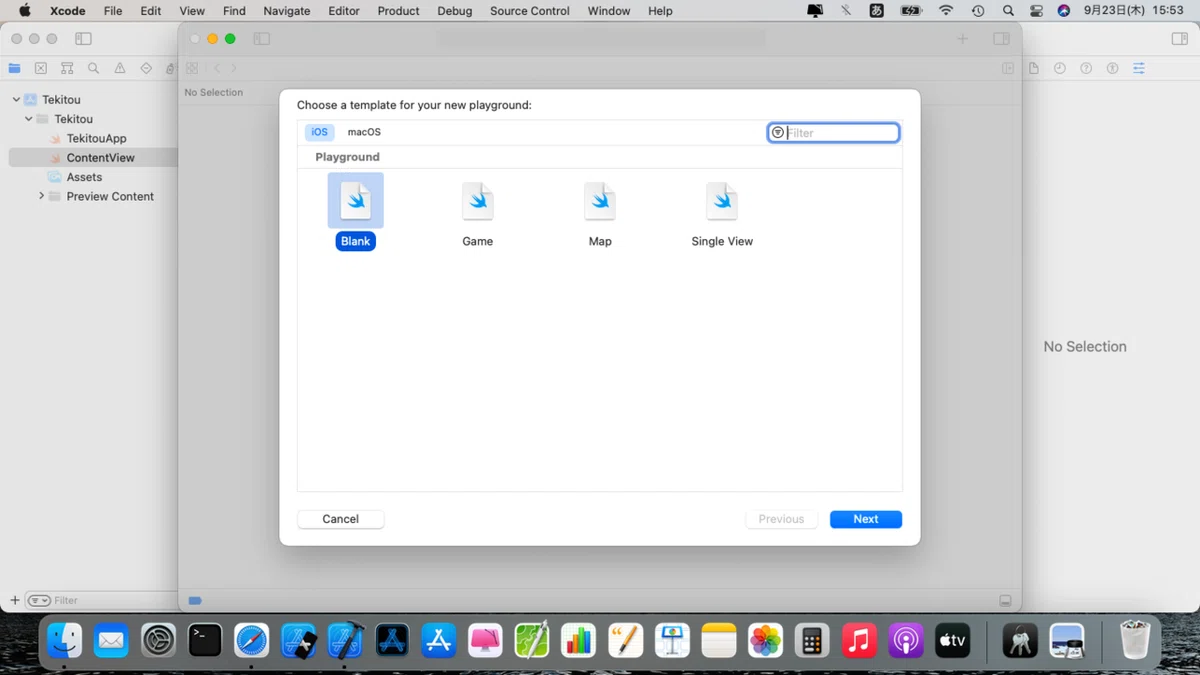Image resolution: width=1200 pixels, height=675 pixels.
Task: Open the Issue navigator warning icon
Action: click(x=120, y=68)
